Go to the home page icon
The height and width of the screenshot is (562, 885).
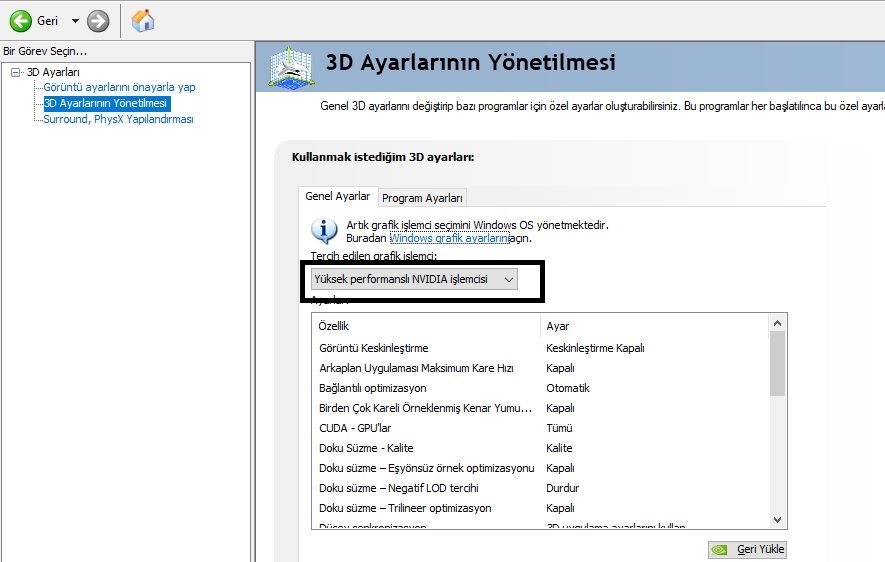coord(143,21)
